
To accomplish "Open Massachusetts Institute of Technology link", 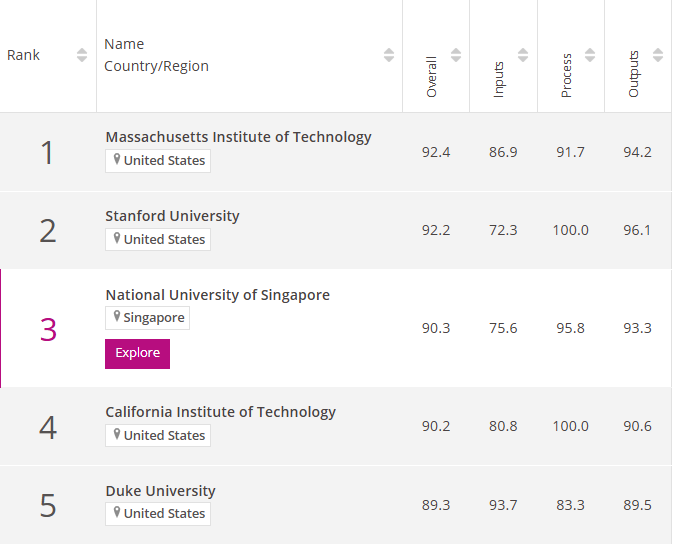I will click(238, 137).
